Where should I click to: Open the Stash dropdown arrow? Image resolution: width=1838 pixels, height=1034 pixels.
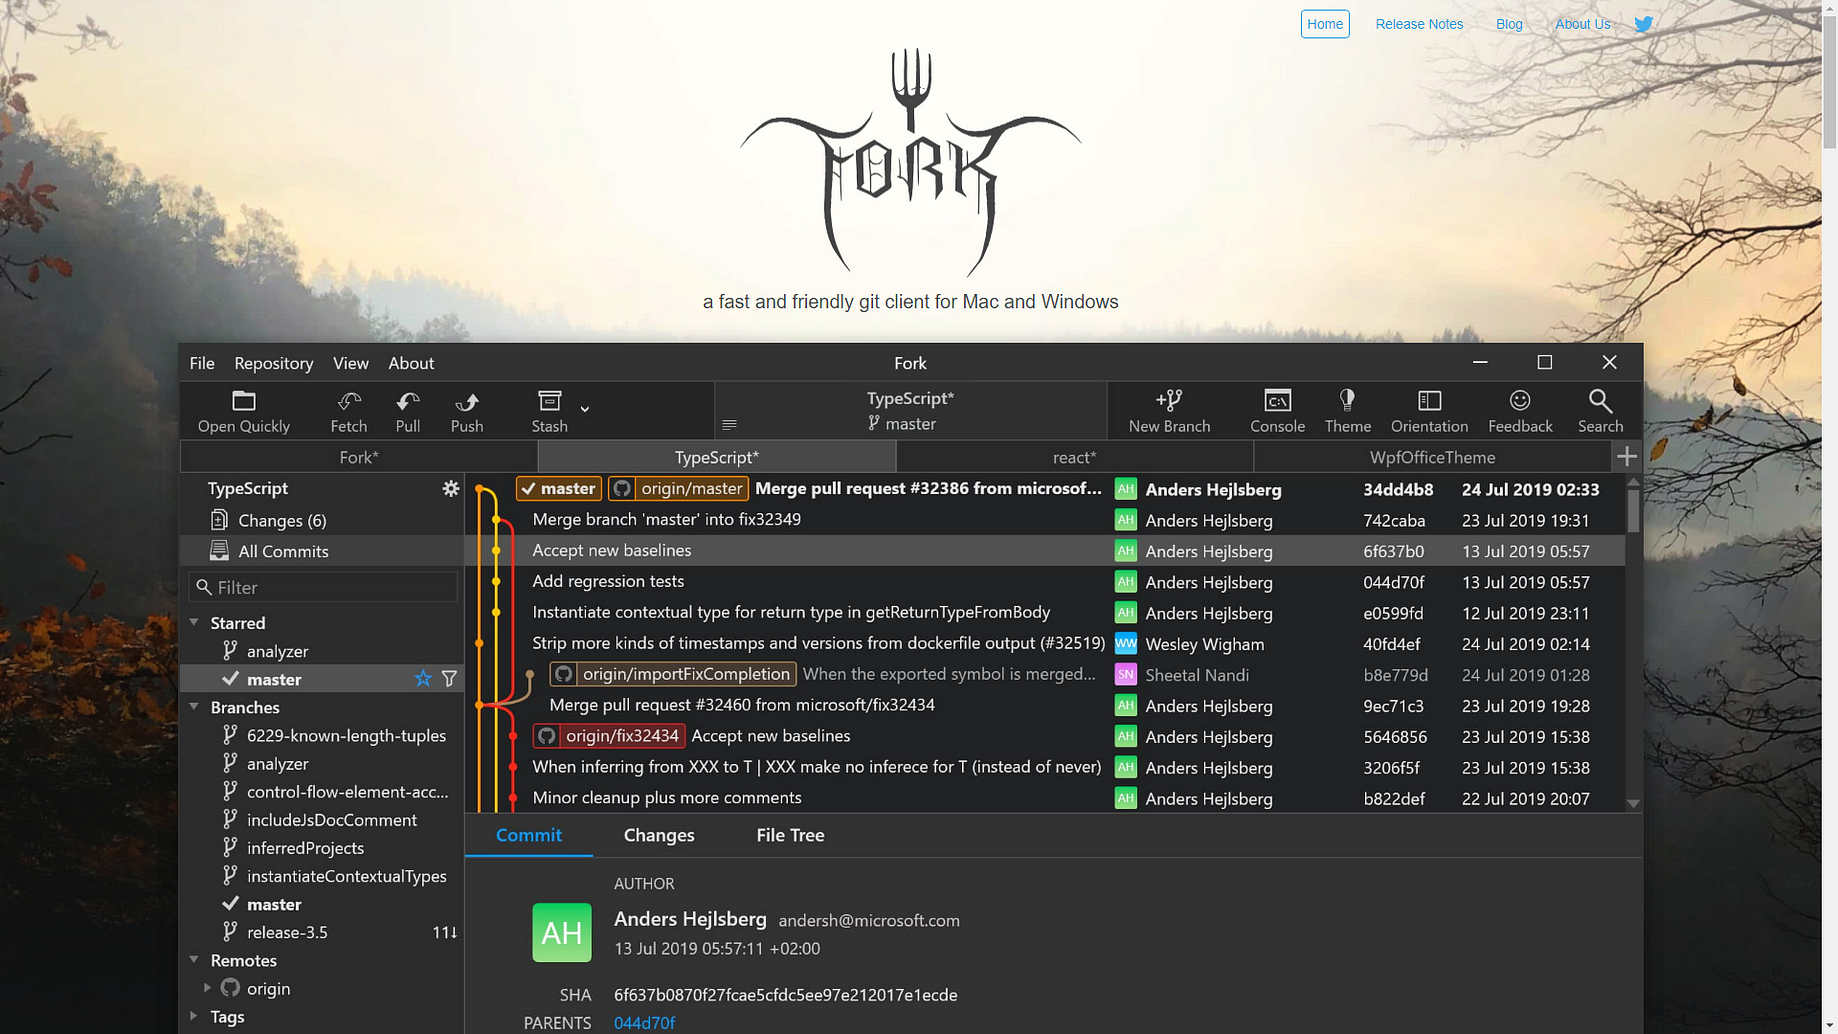(585, 409)
